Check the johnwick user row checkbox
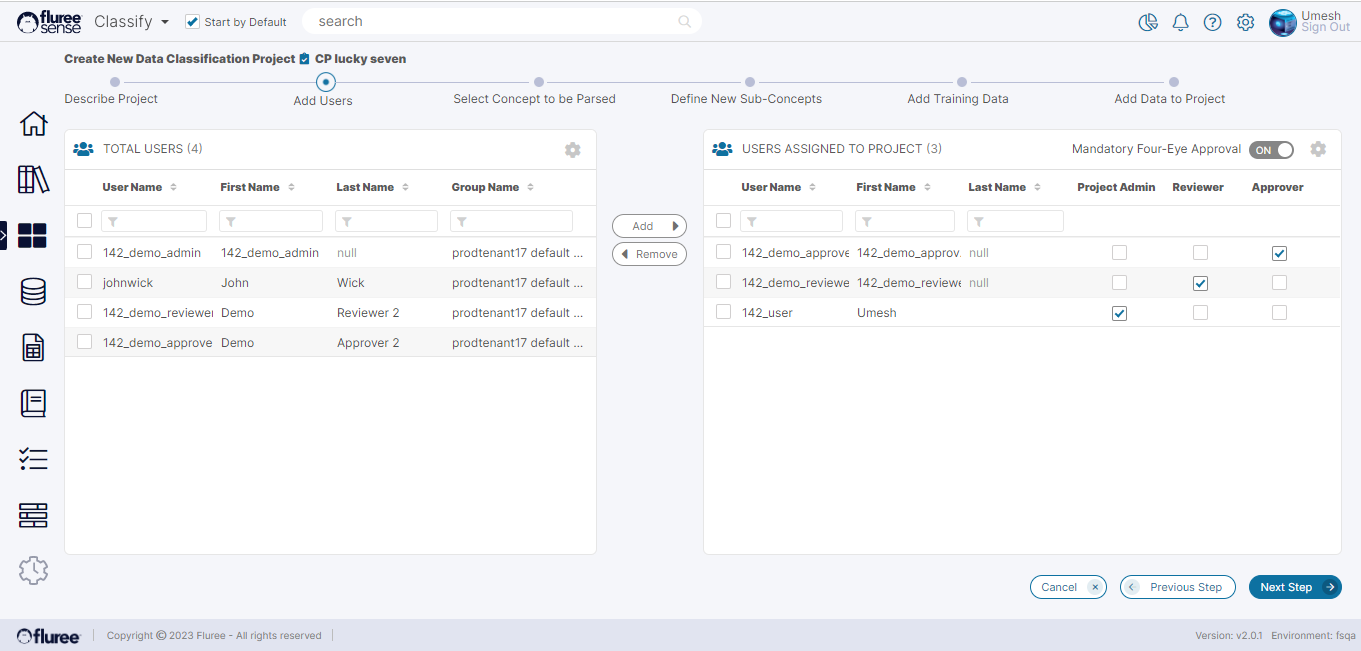The image size is (1361, 651). [x=85, y=282]
